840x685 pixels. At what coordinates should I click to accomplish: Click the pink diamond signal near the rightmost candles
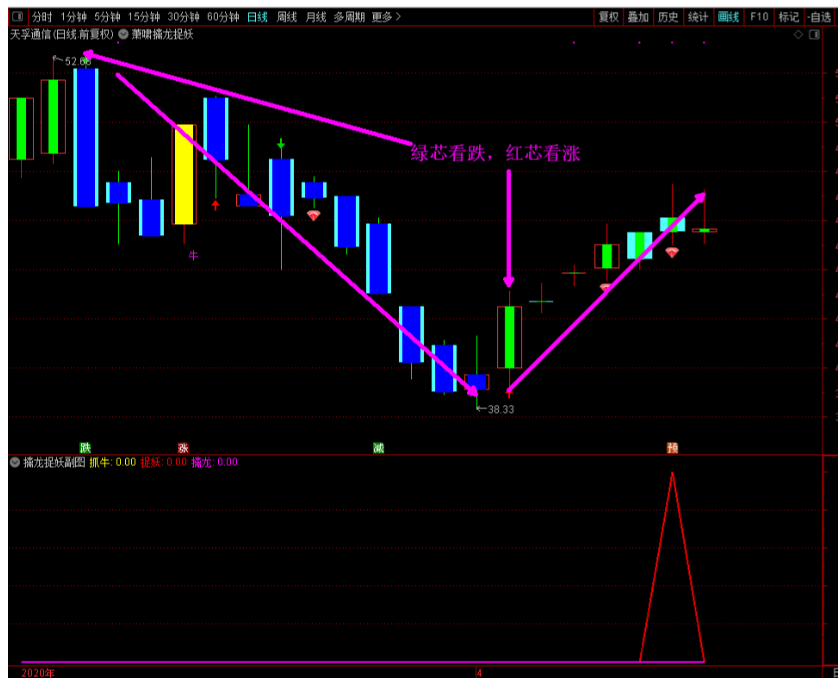point(671,252)
